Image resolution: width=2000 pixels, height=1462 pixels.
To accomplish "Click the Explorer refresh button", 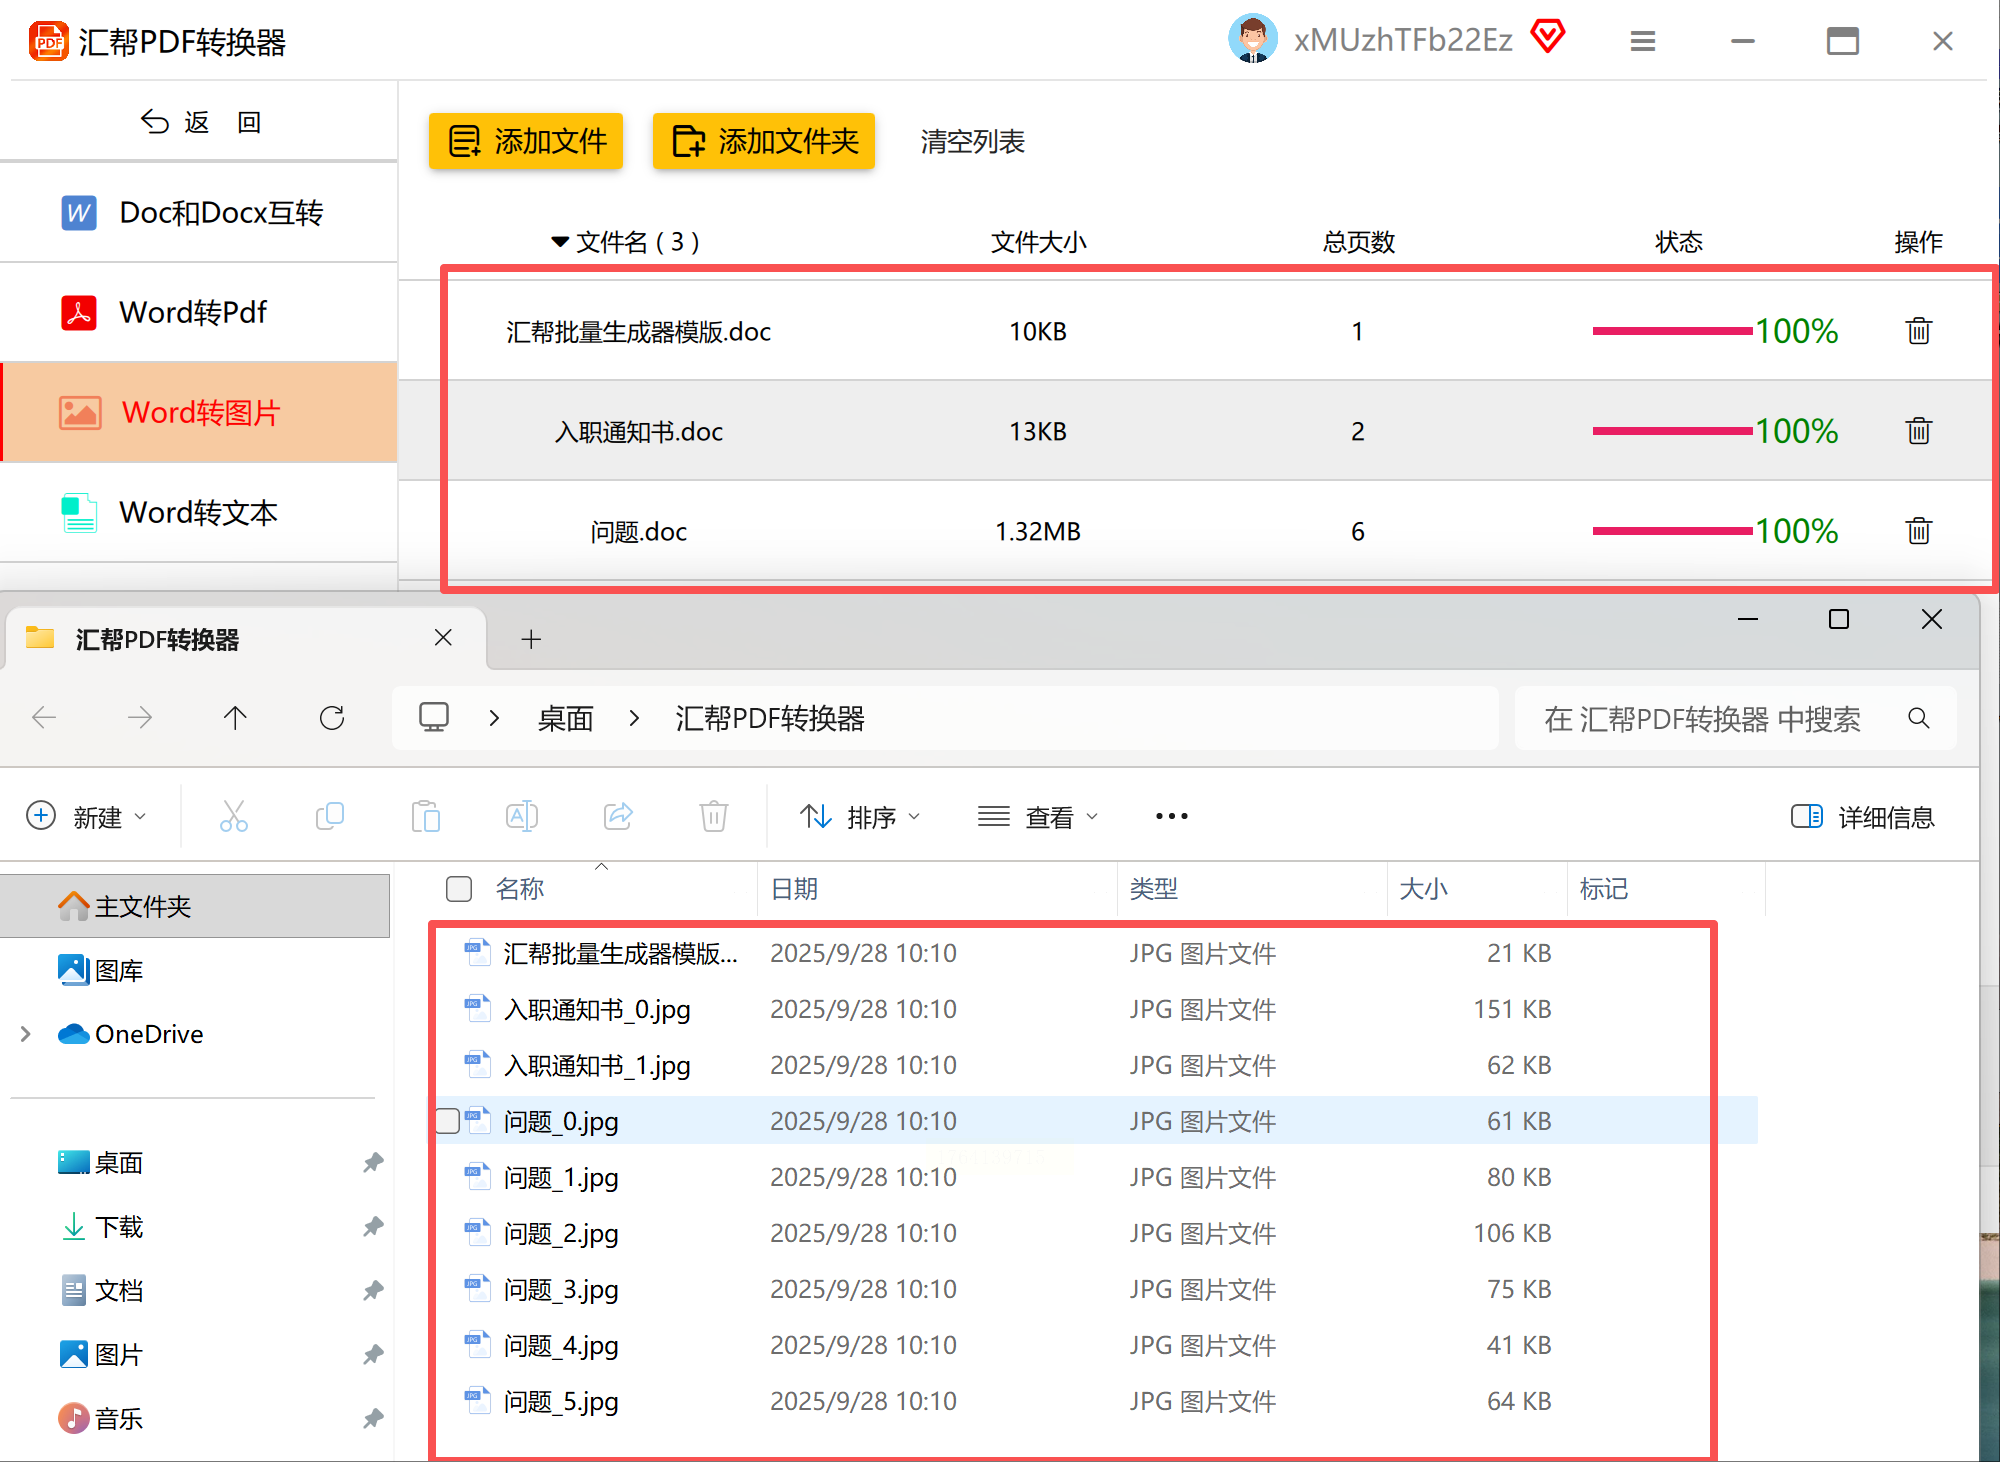I will click(332, 717).
